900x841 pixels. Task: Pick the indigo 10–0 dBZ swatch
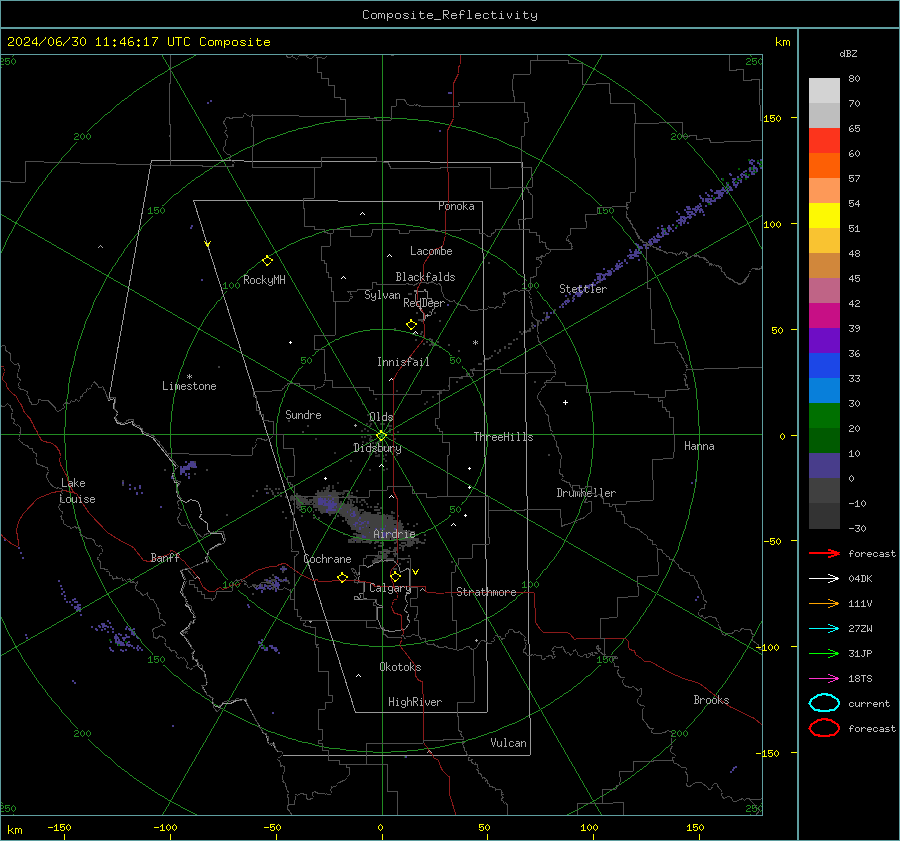824,466
